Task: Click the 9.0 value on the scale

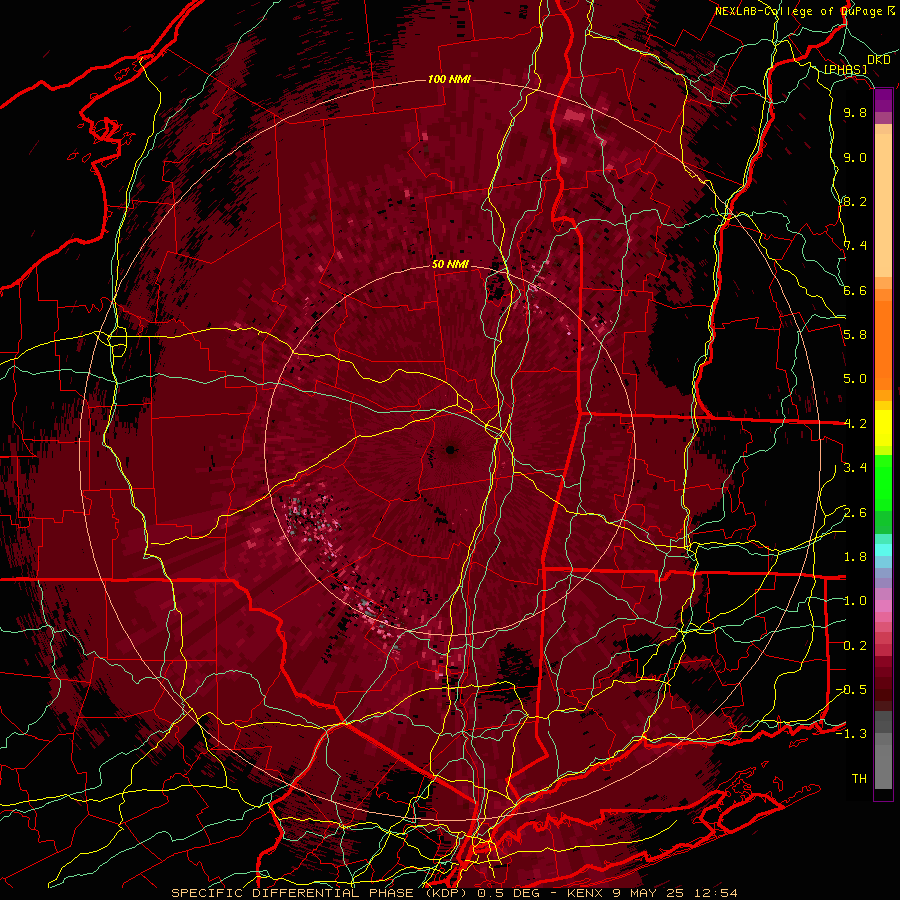Action: click(x=855, y=158)
